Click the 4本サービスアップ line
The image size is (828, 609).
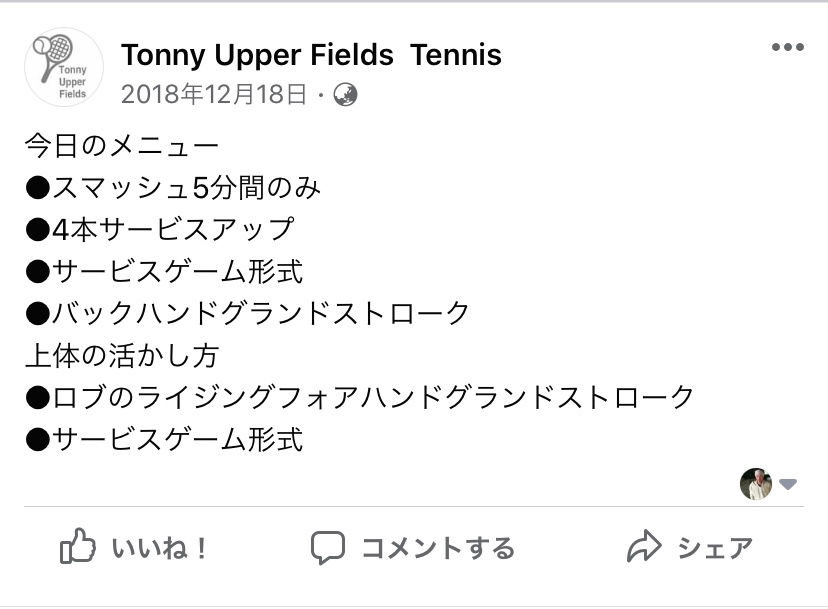coord(160,229)
